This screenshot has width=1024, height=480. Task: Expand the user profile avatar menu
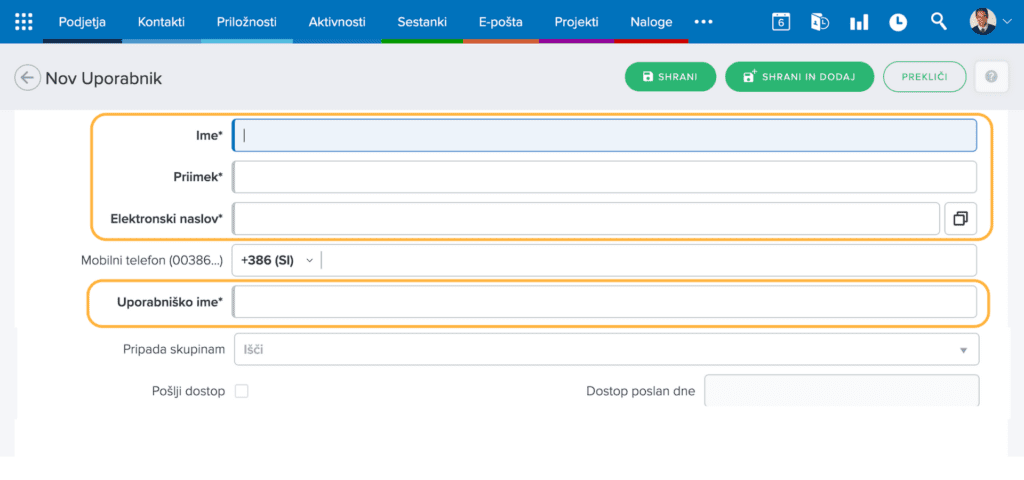(x=990, y=21)
